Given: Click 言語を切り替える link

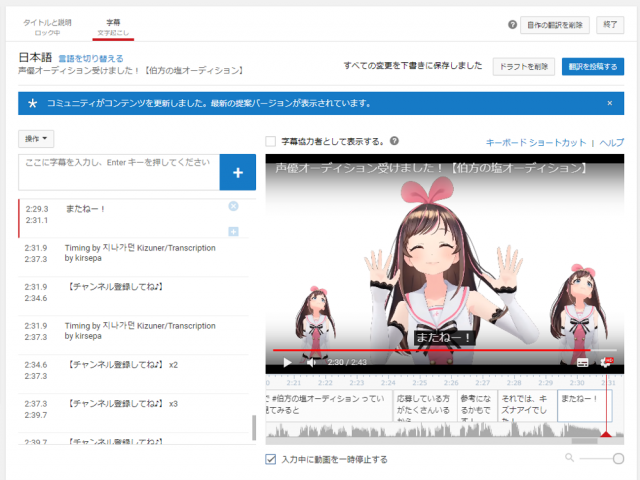Looking at the screenshot, I should [x=91, y=59].
